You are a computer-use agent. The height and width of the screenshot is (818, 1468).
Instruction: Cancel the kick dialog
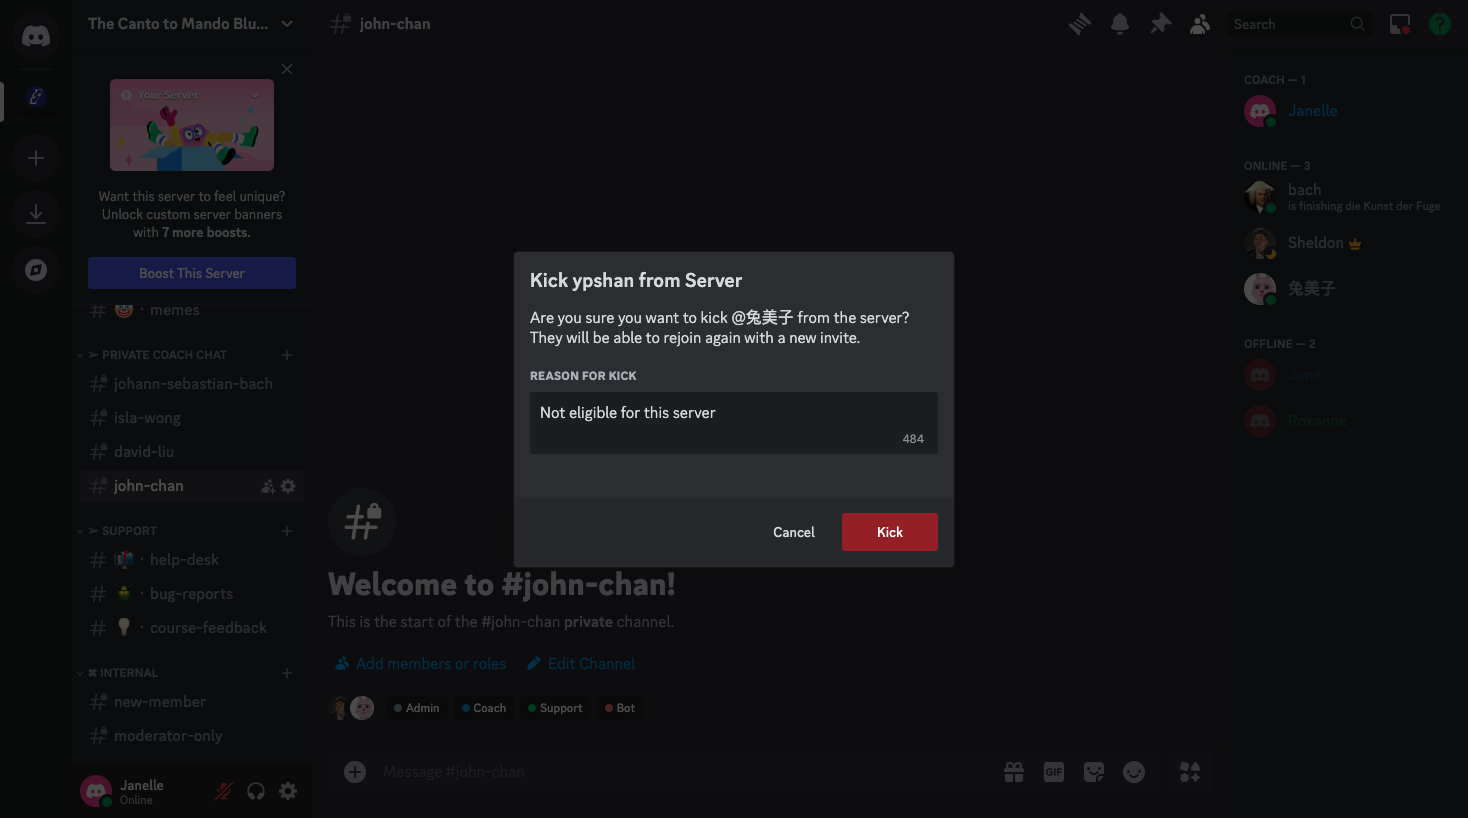[793, 532]
